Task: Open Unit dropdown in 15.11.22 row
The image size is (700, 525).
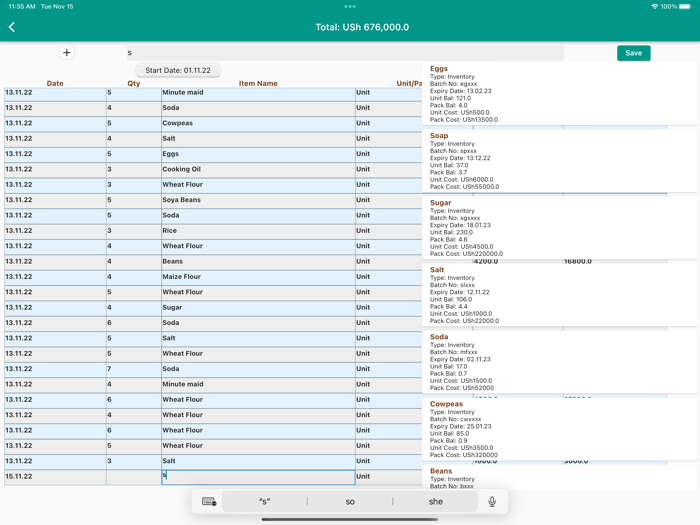Action: tap(388, 477)
